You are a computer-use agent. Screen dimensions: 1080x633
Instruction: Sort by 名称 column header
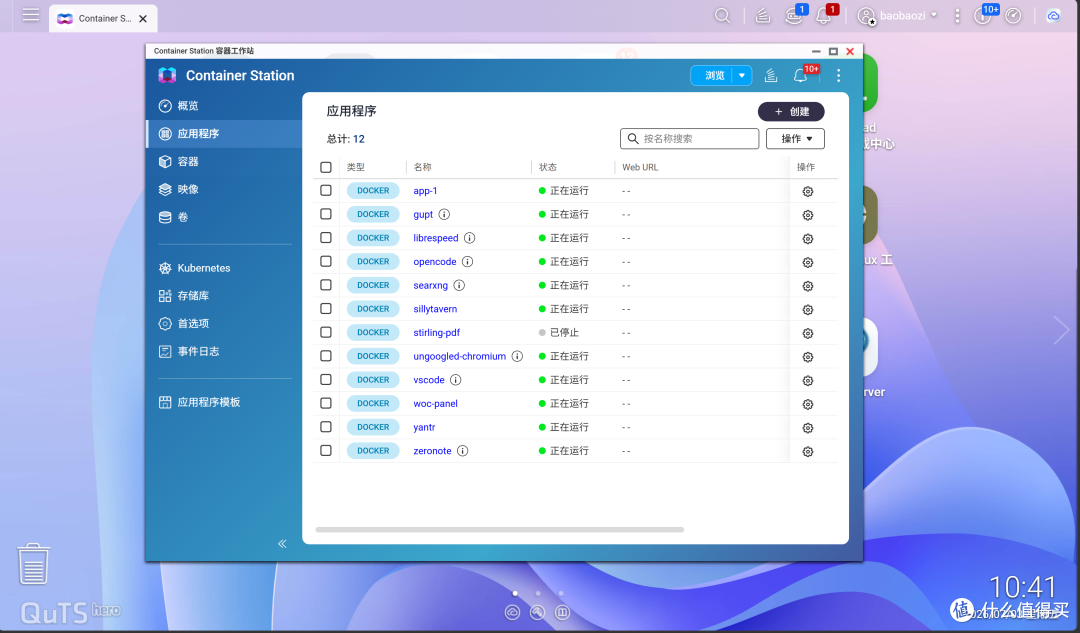click(x=422, y=167)
